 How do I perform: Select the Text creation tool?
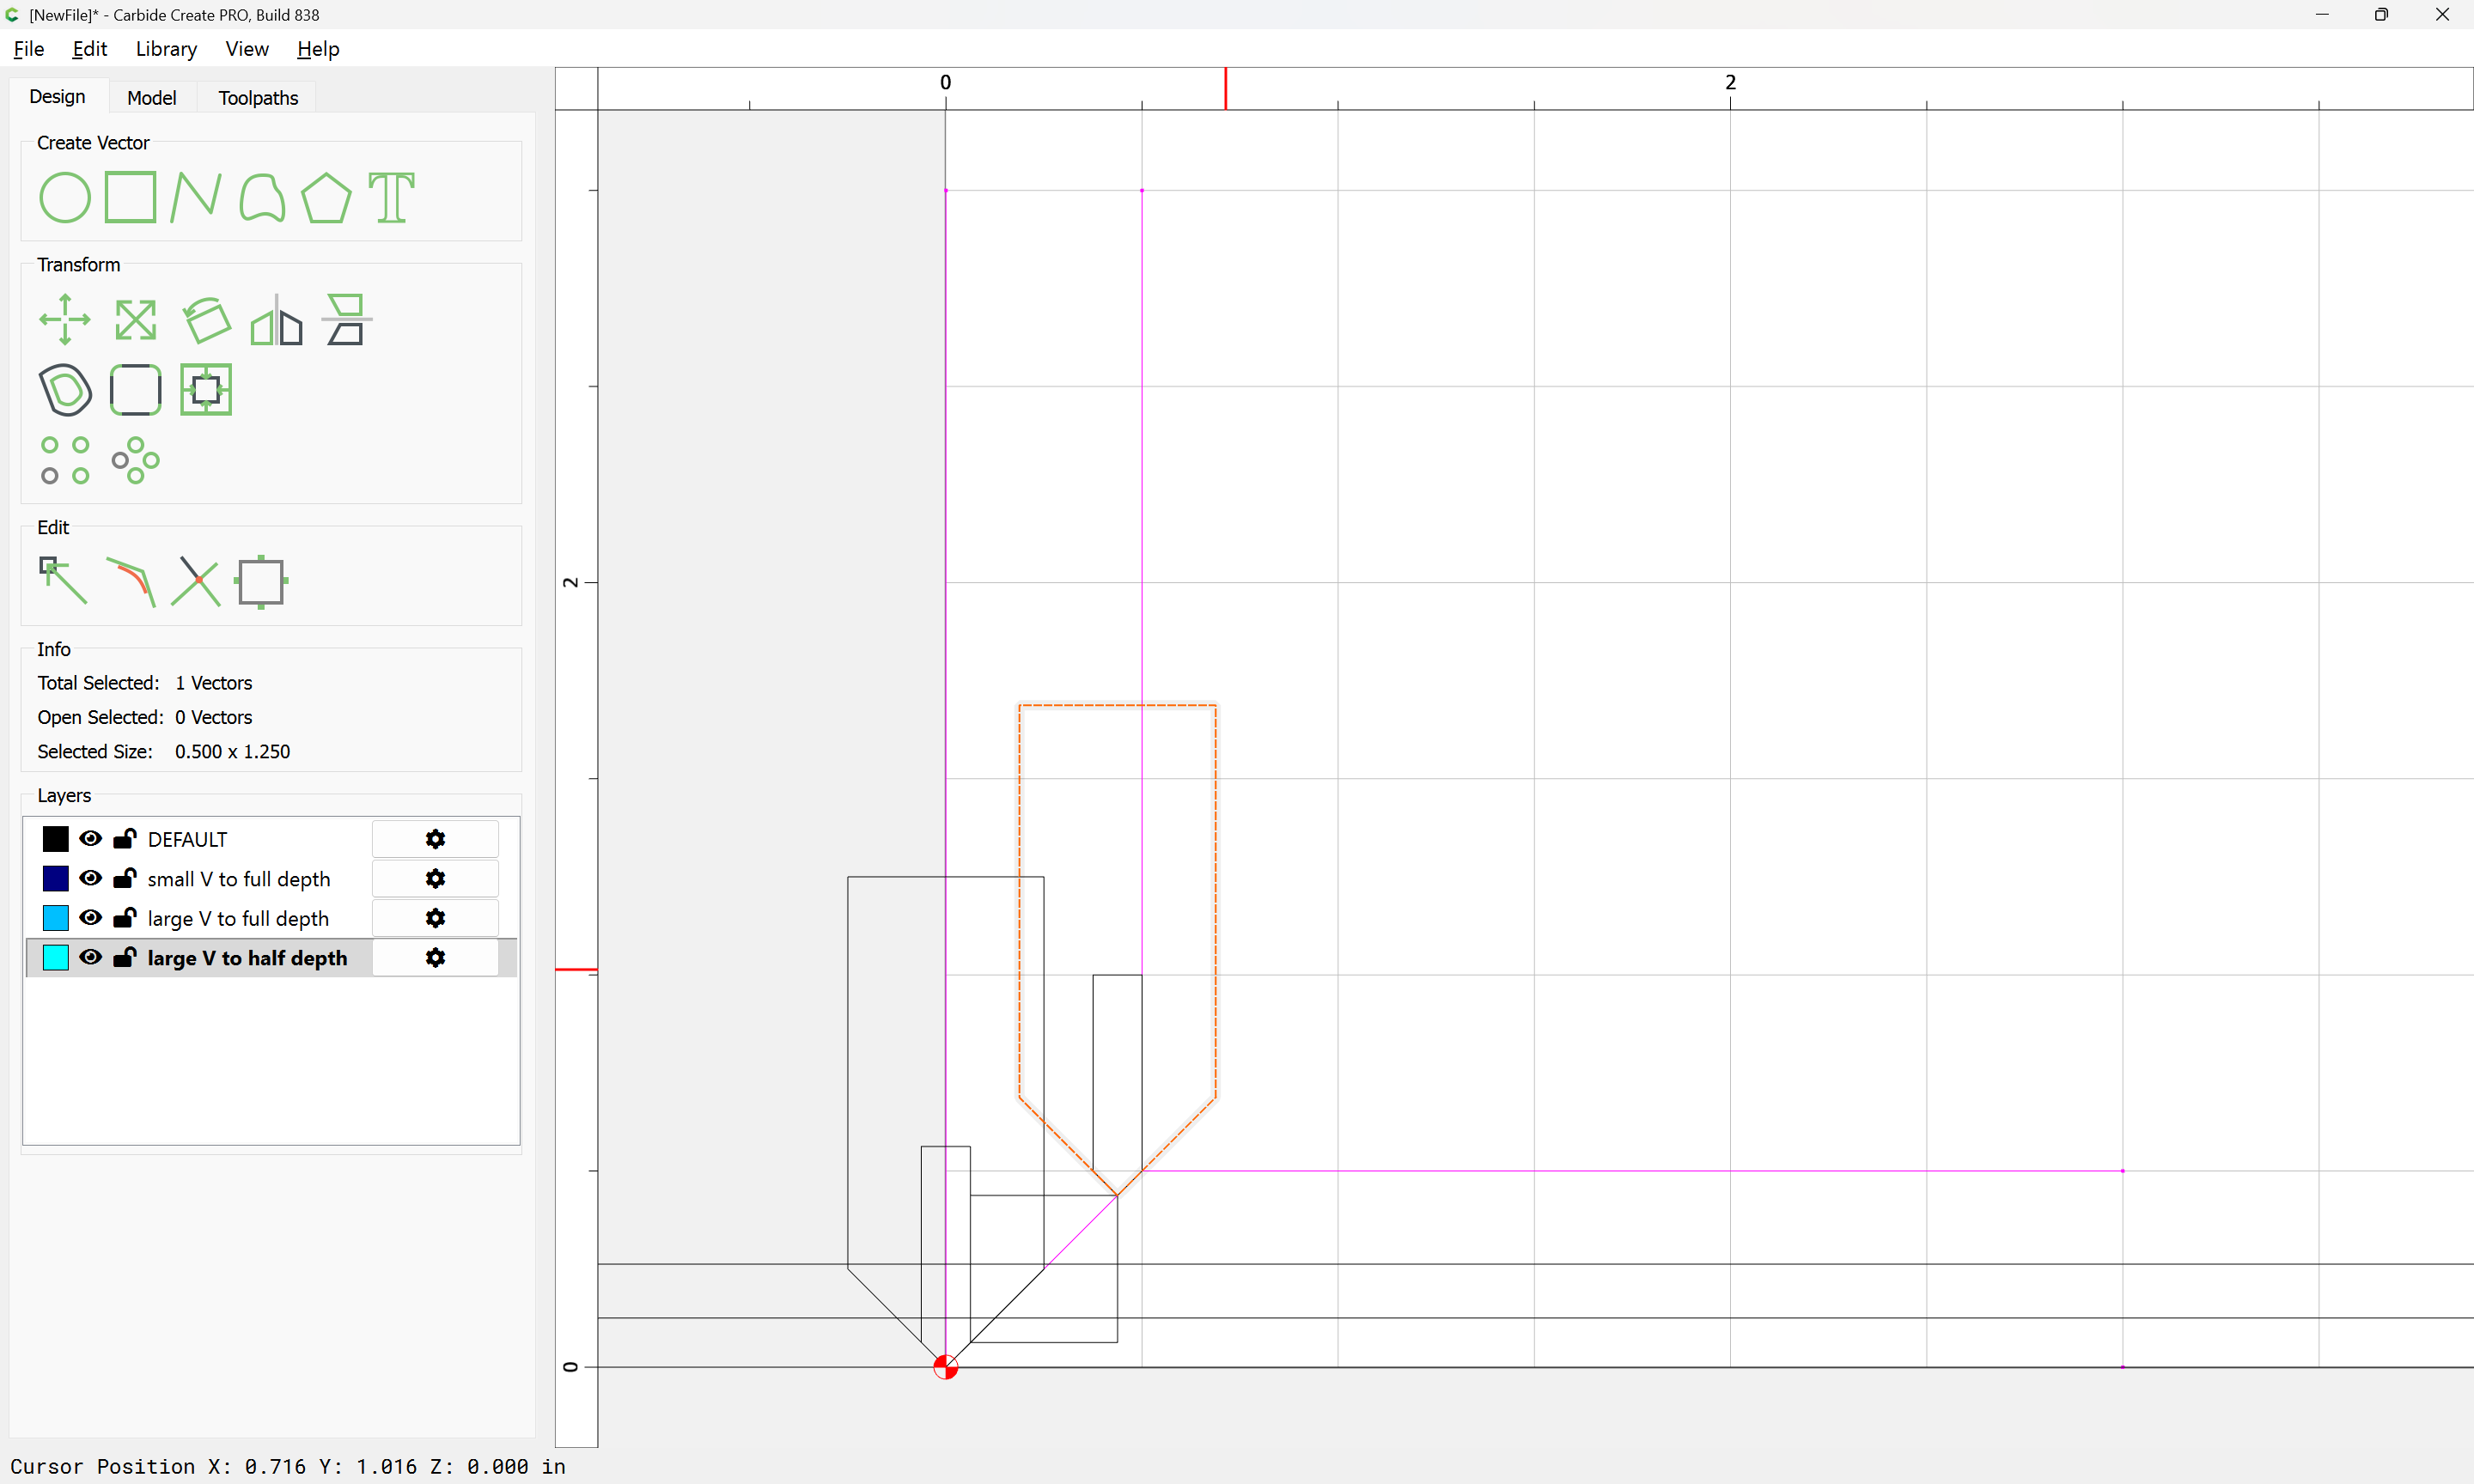coord(391,197)
